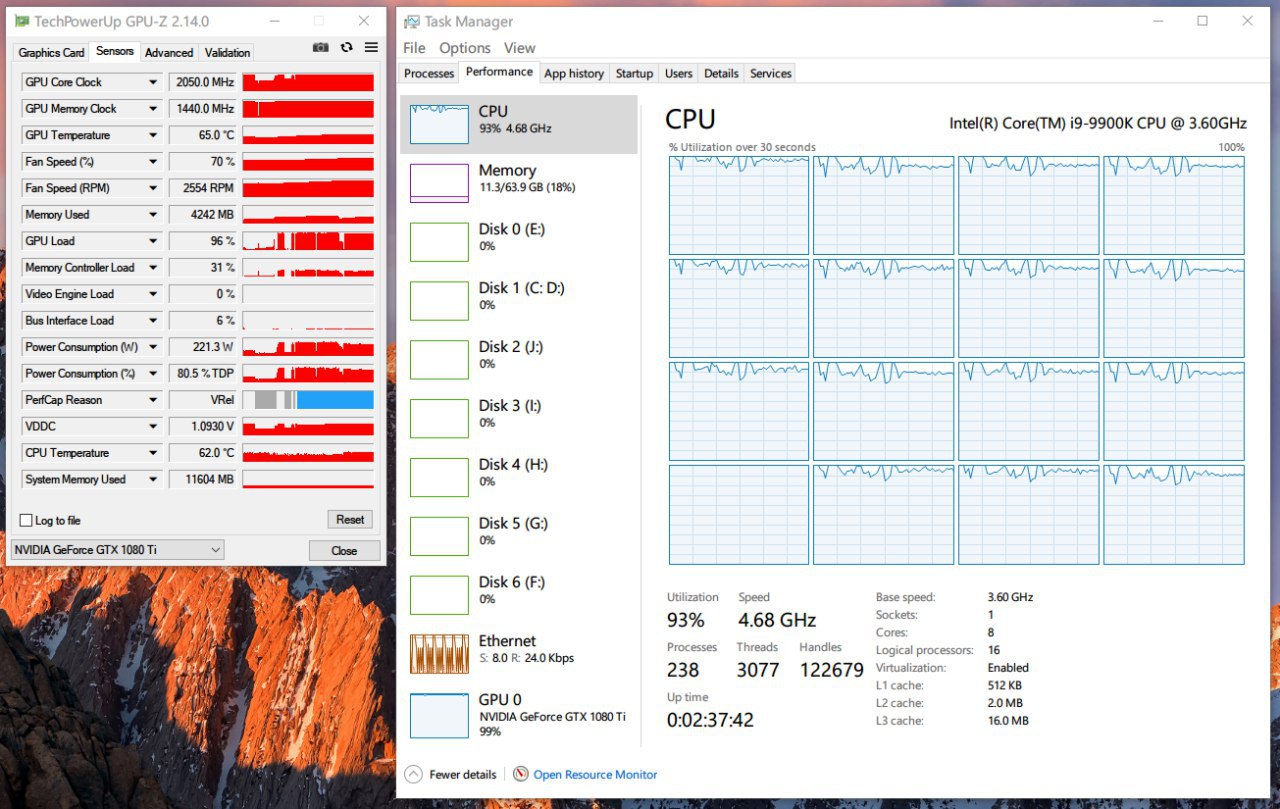Open the Task Manager Processes tab

point(429,73)
